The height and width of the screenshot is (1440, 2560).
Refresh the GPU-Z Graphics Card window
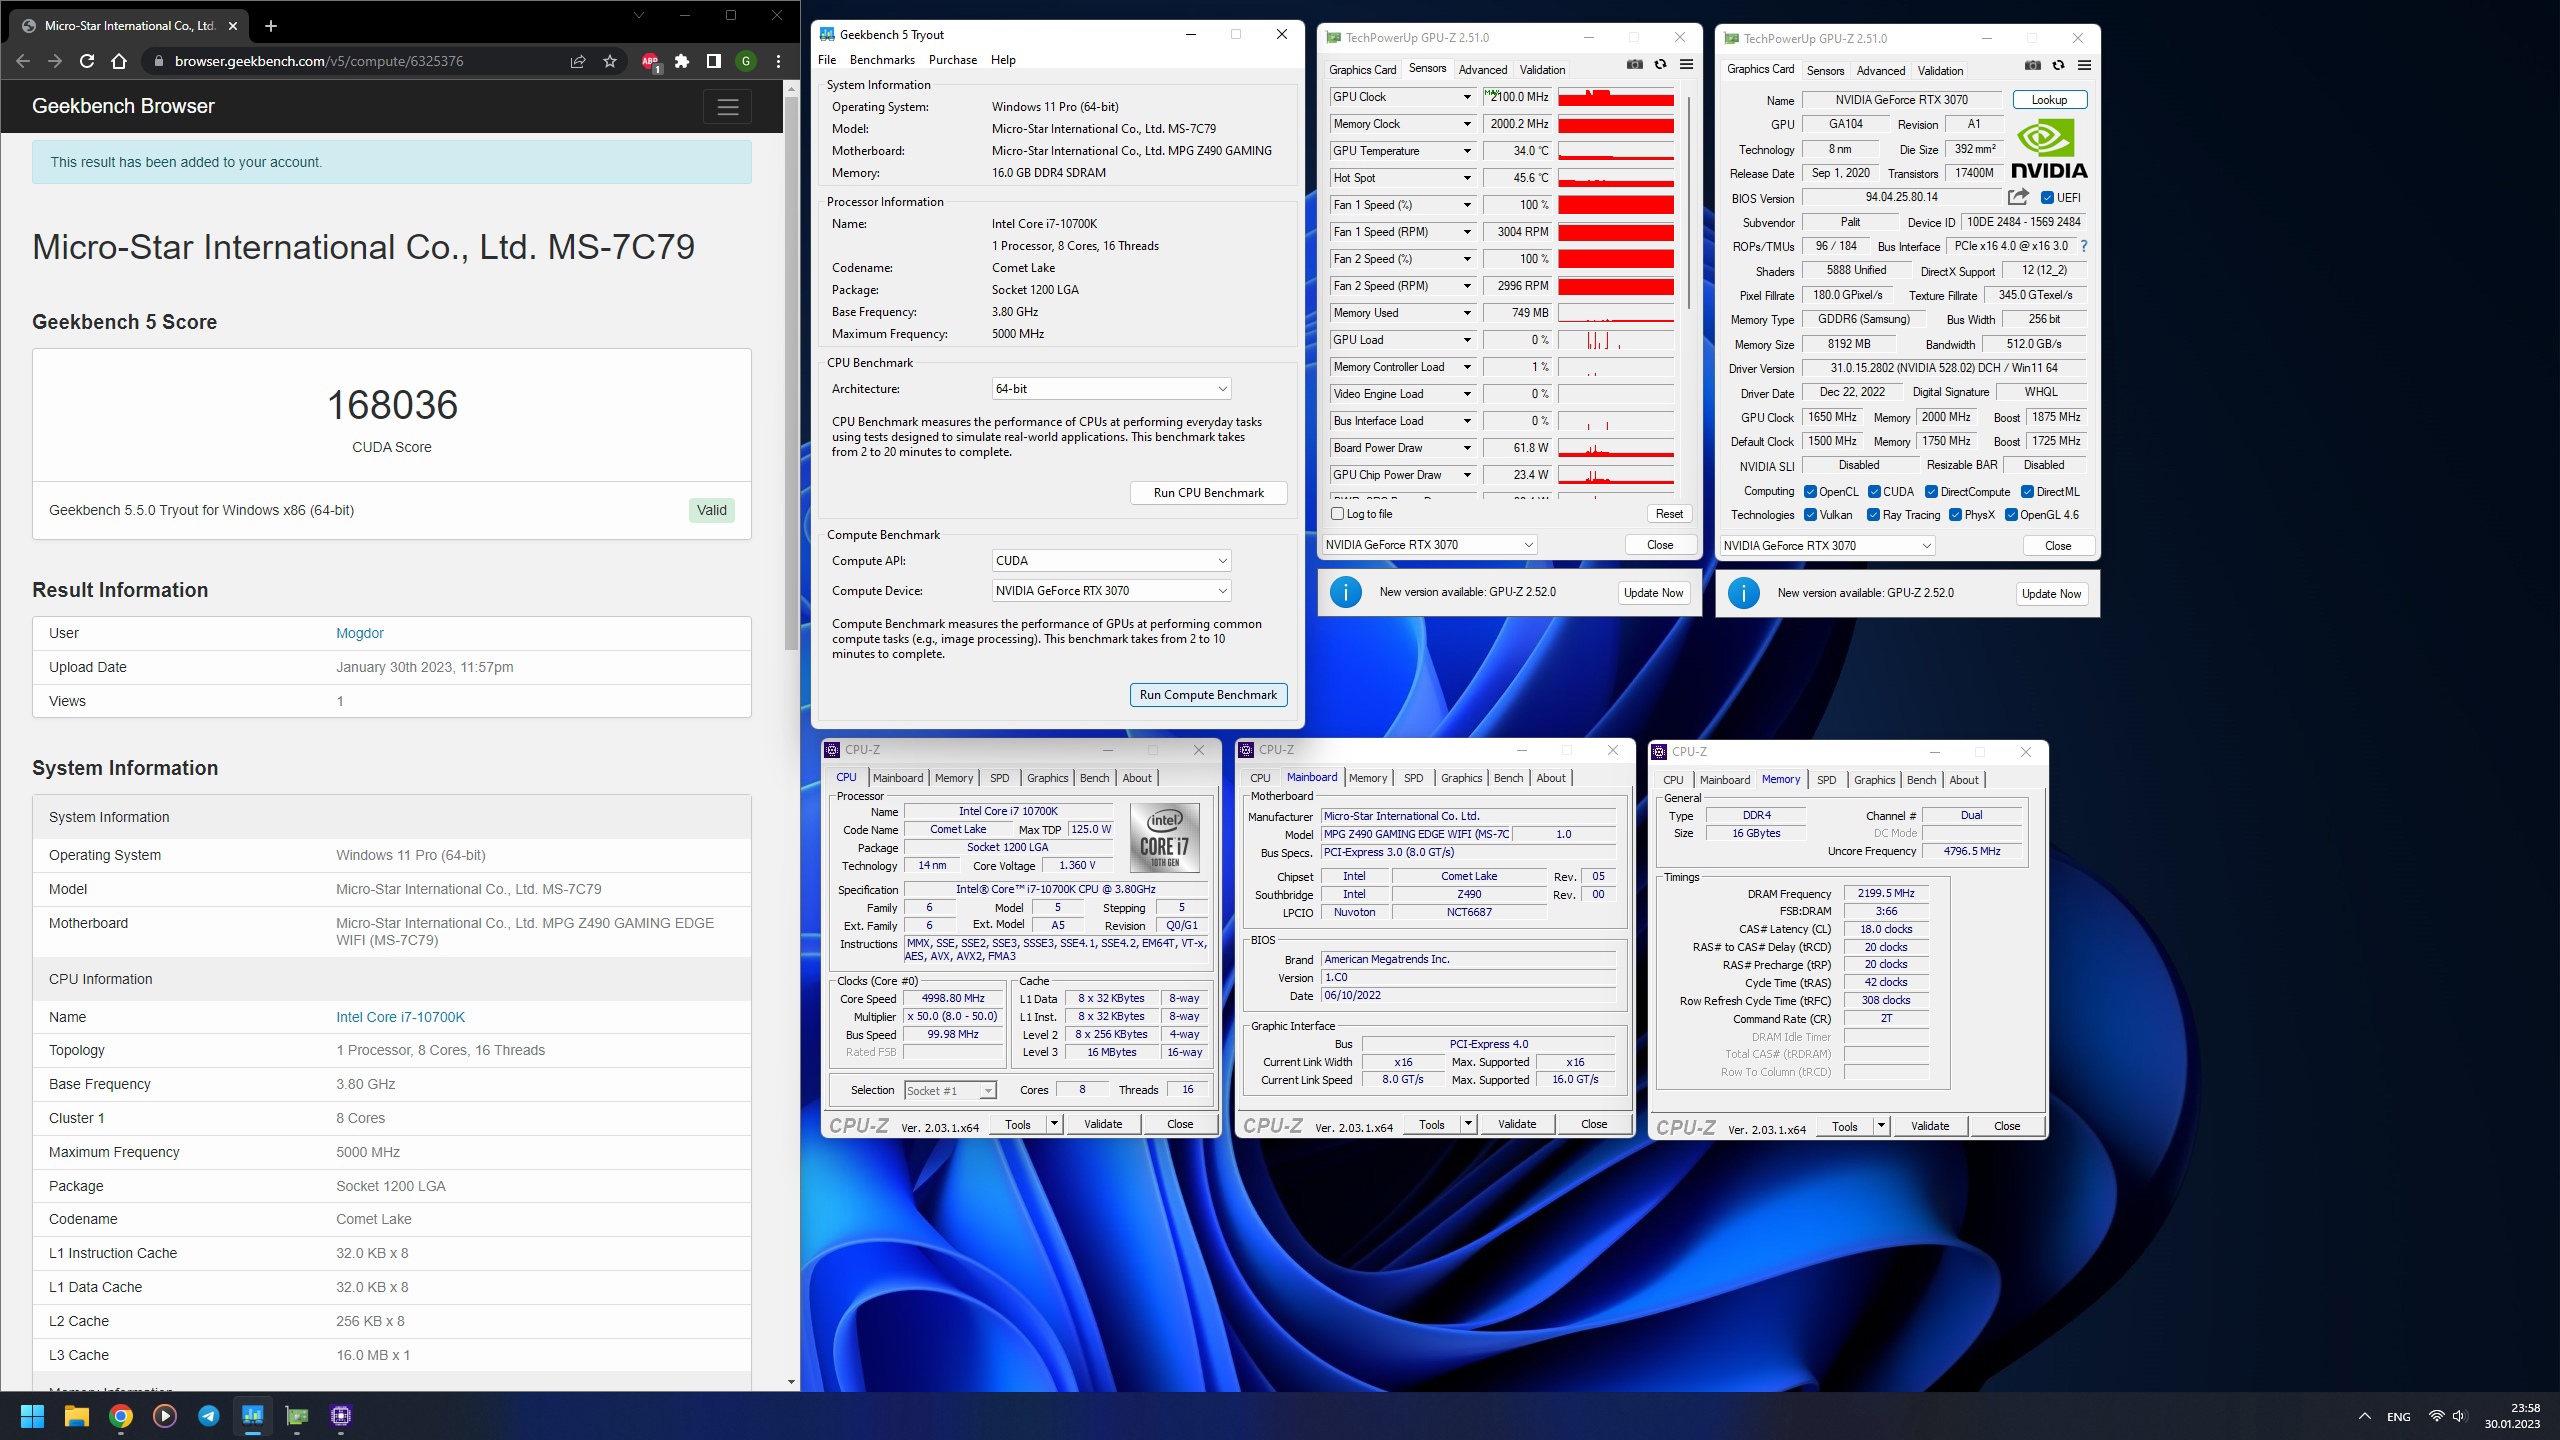coord(2058,66)
